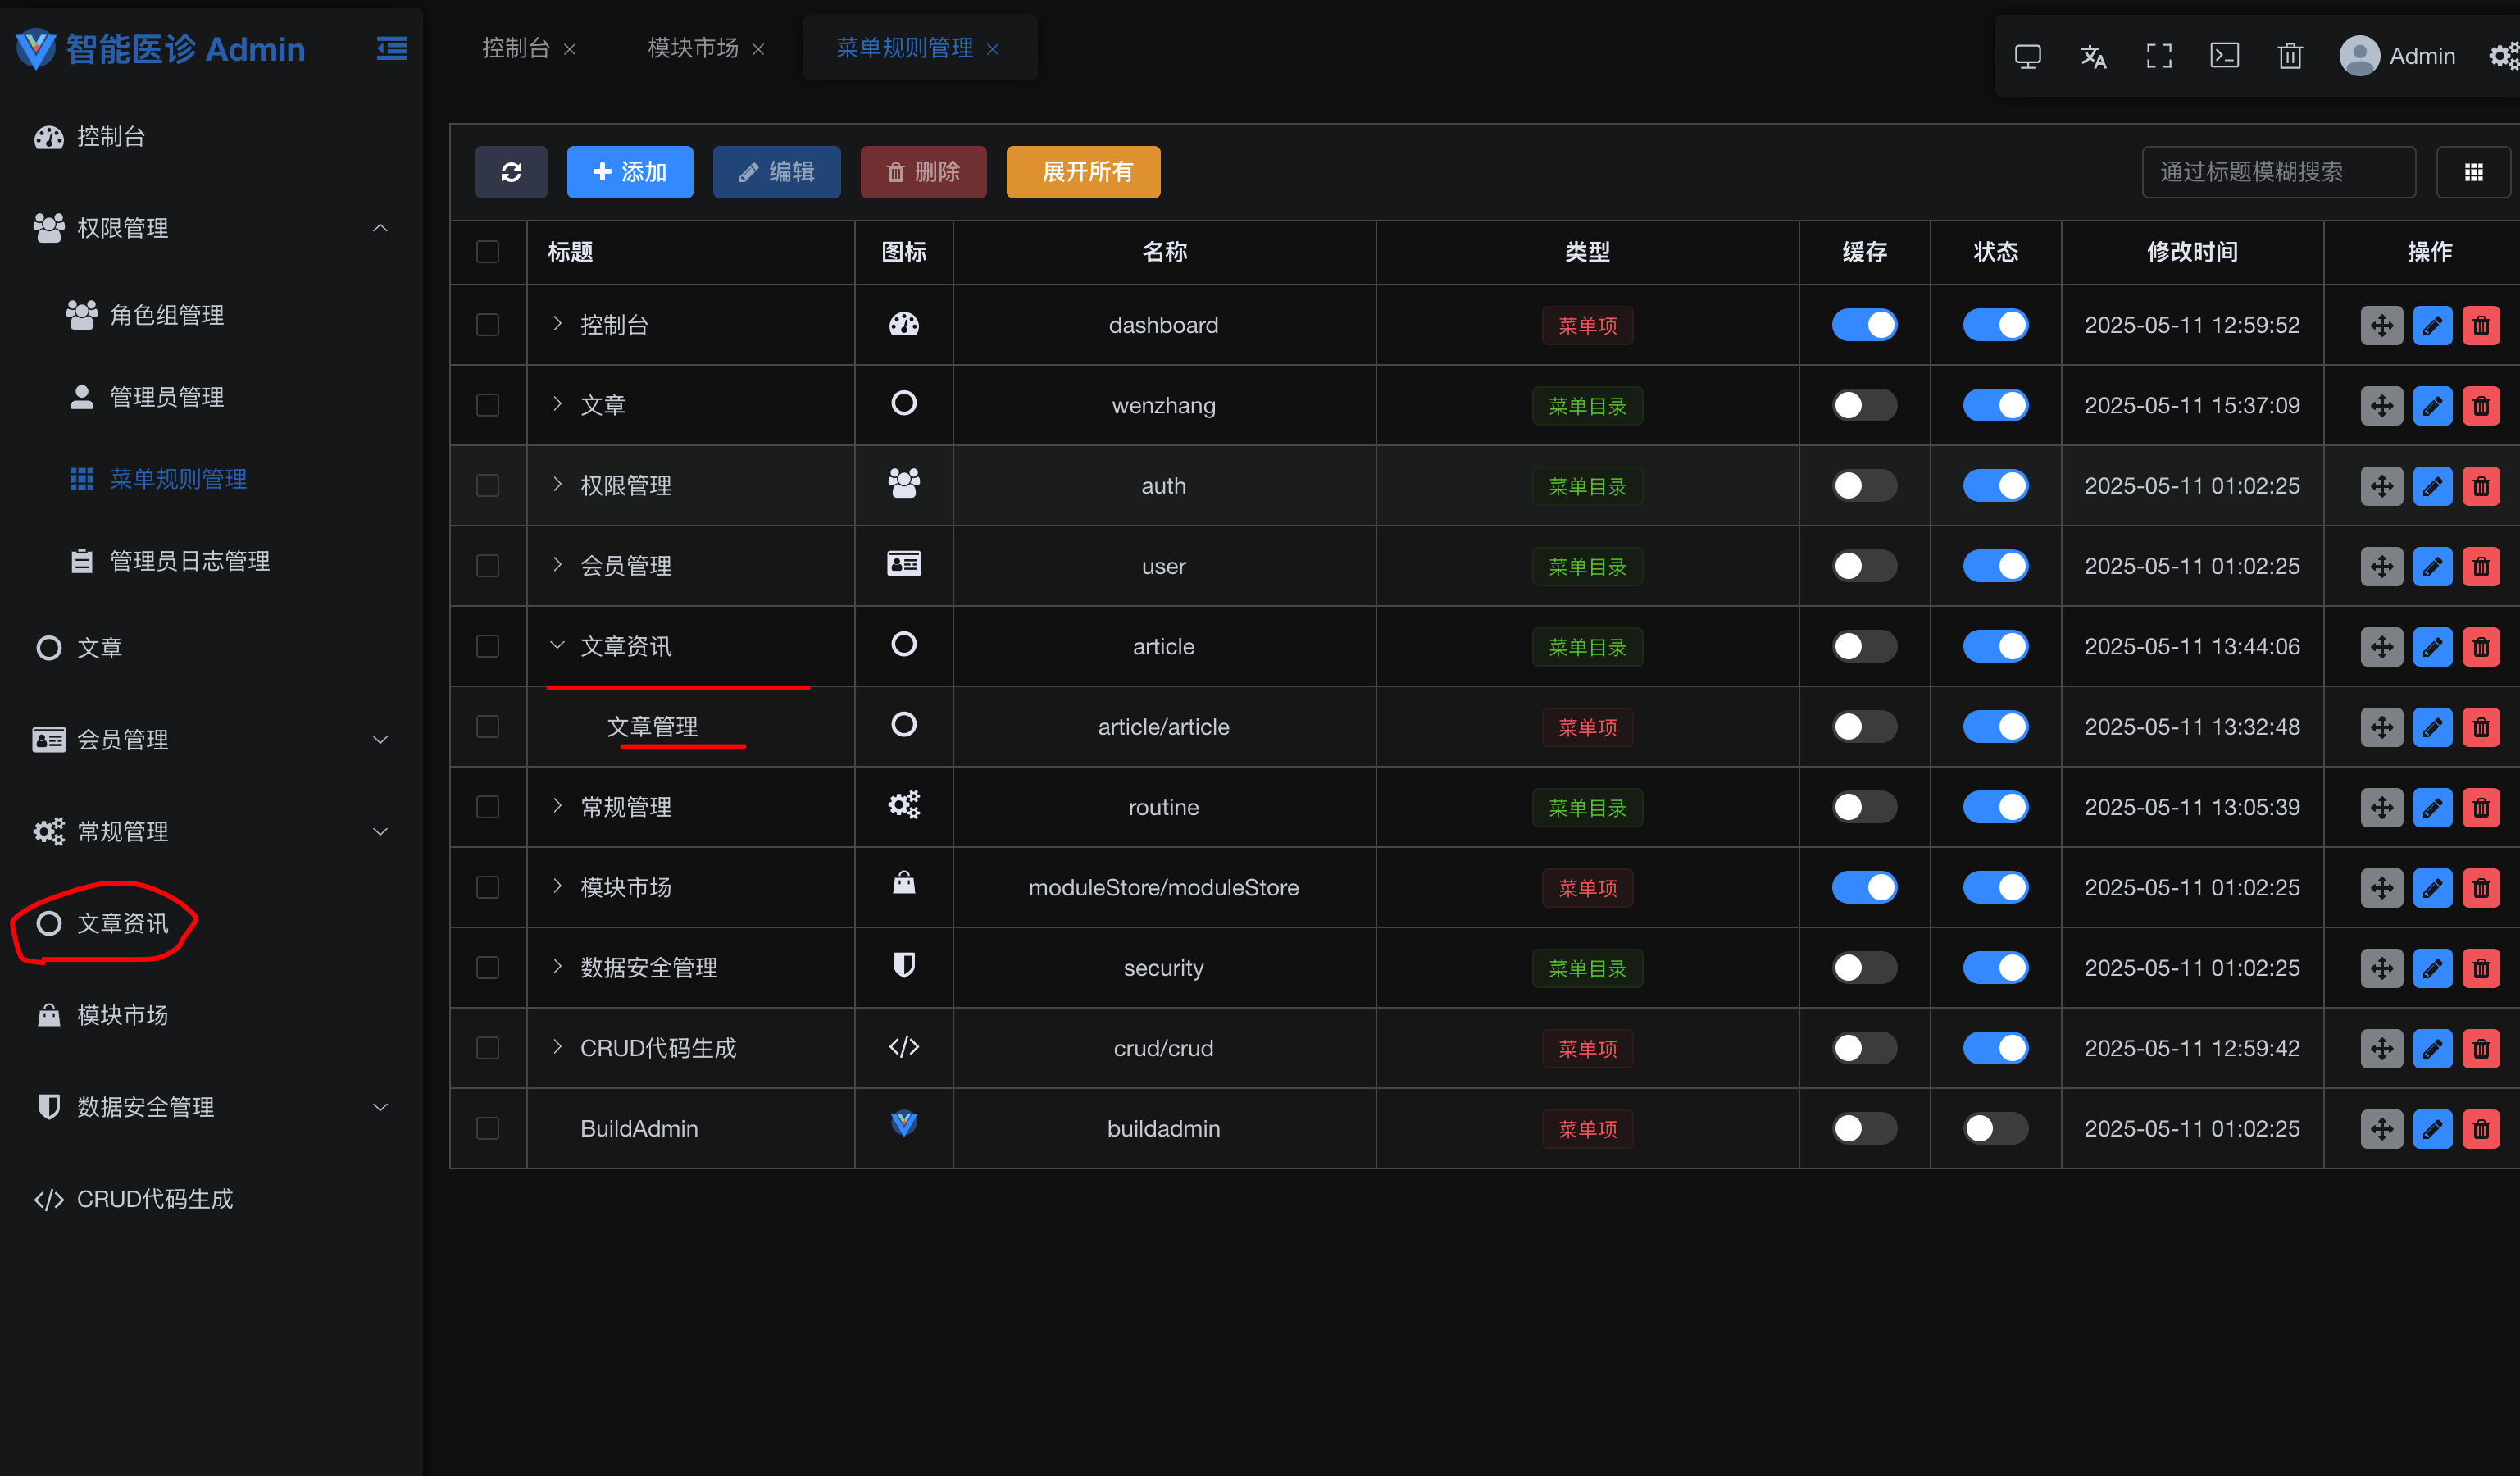This screenshot has width=2520, height=1476.
Task: Click the 展开所有 button
Action: coord(1083,172)
